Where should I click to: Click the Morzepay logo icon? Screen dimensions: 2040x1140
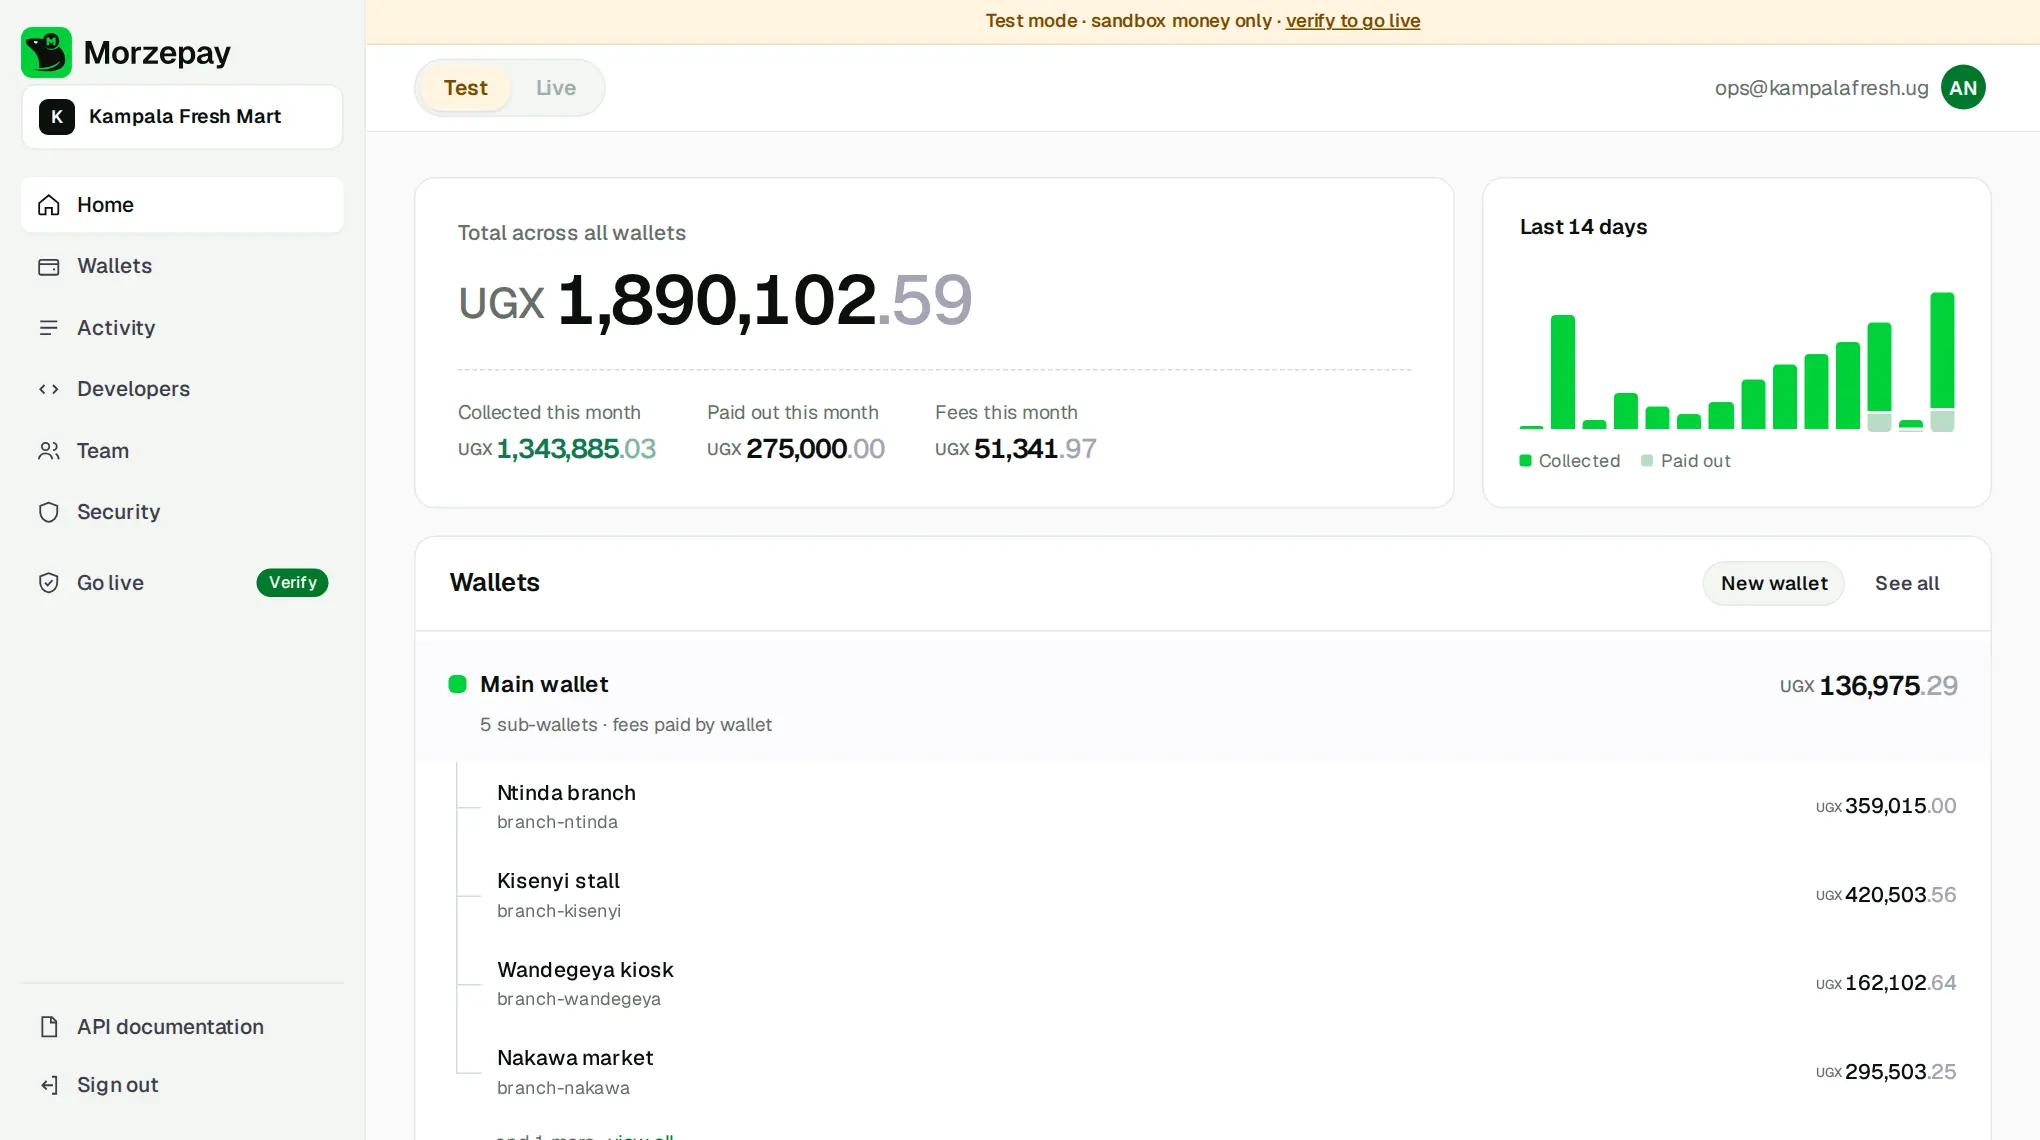coord(46,52)
